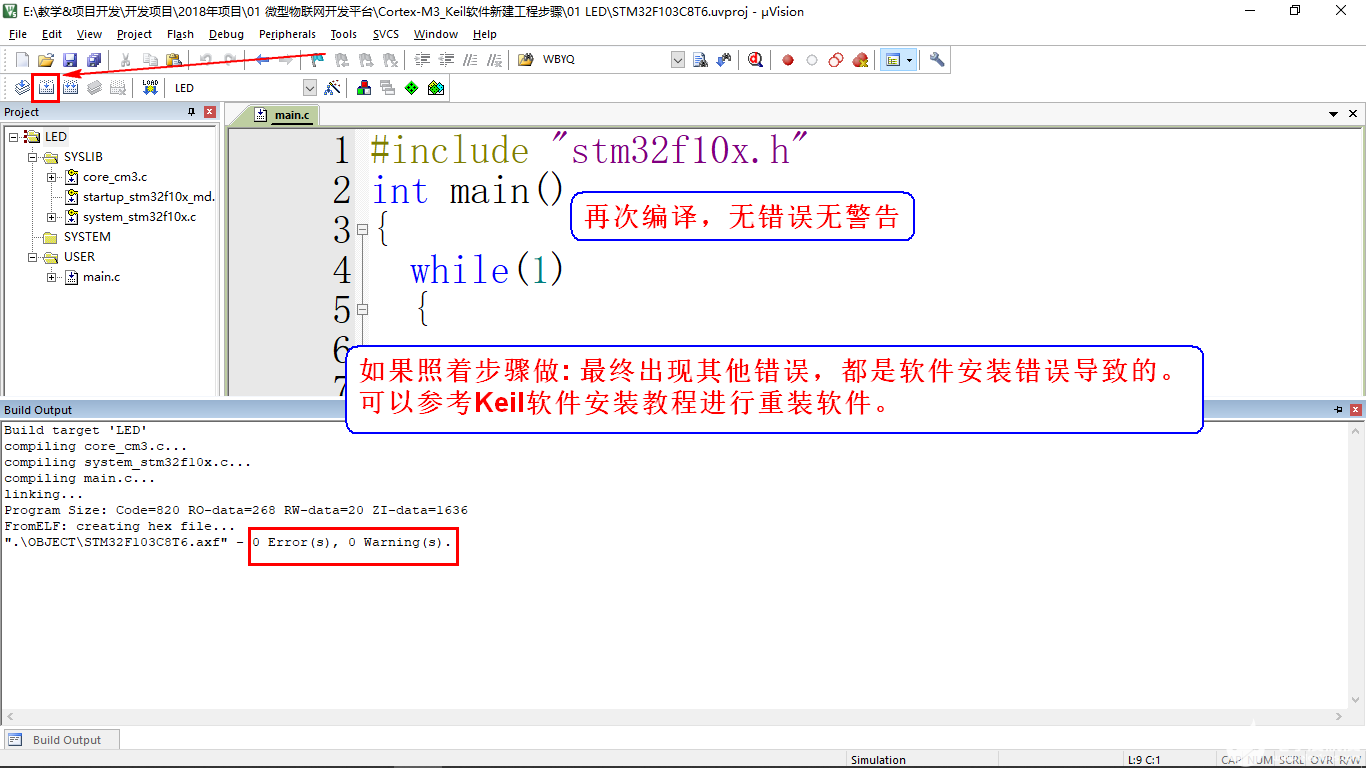Click the Program Size output line
The image size is (1366, 768).
(236, 510)
